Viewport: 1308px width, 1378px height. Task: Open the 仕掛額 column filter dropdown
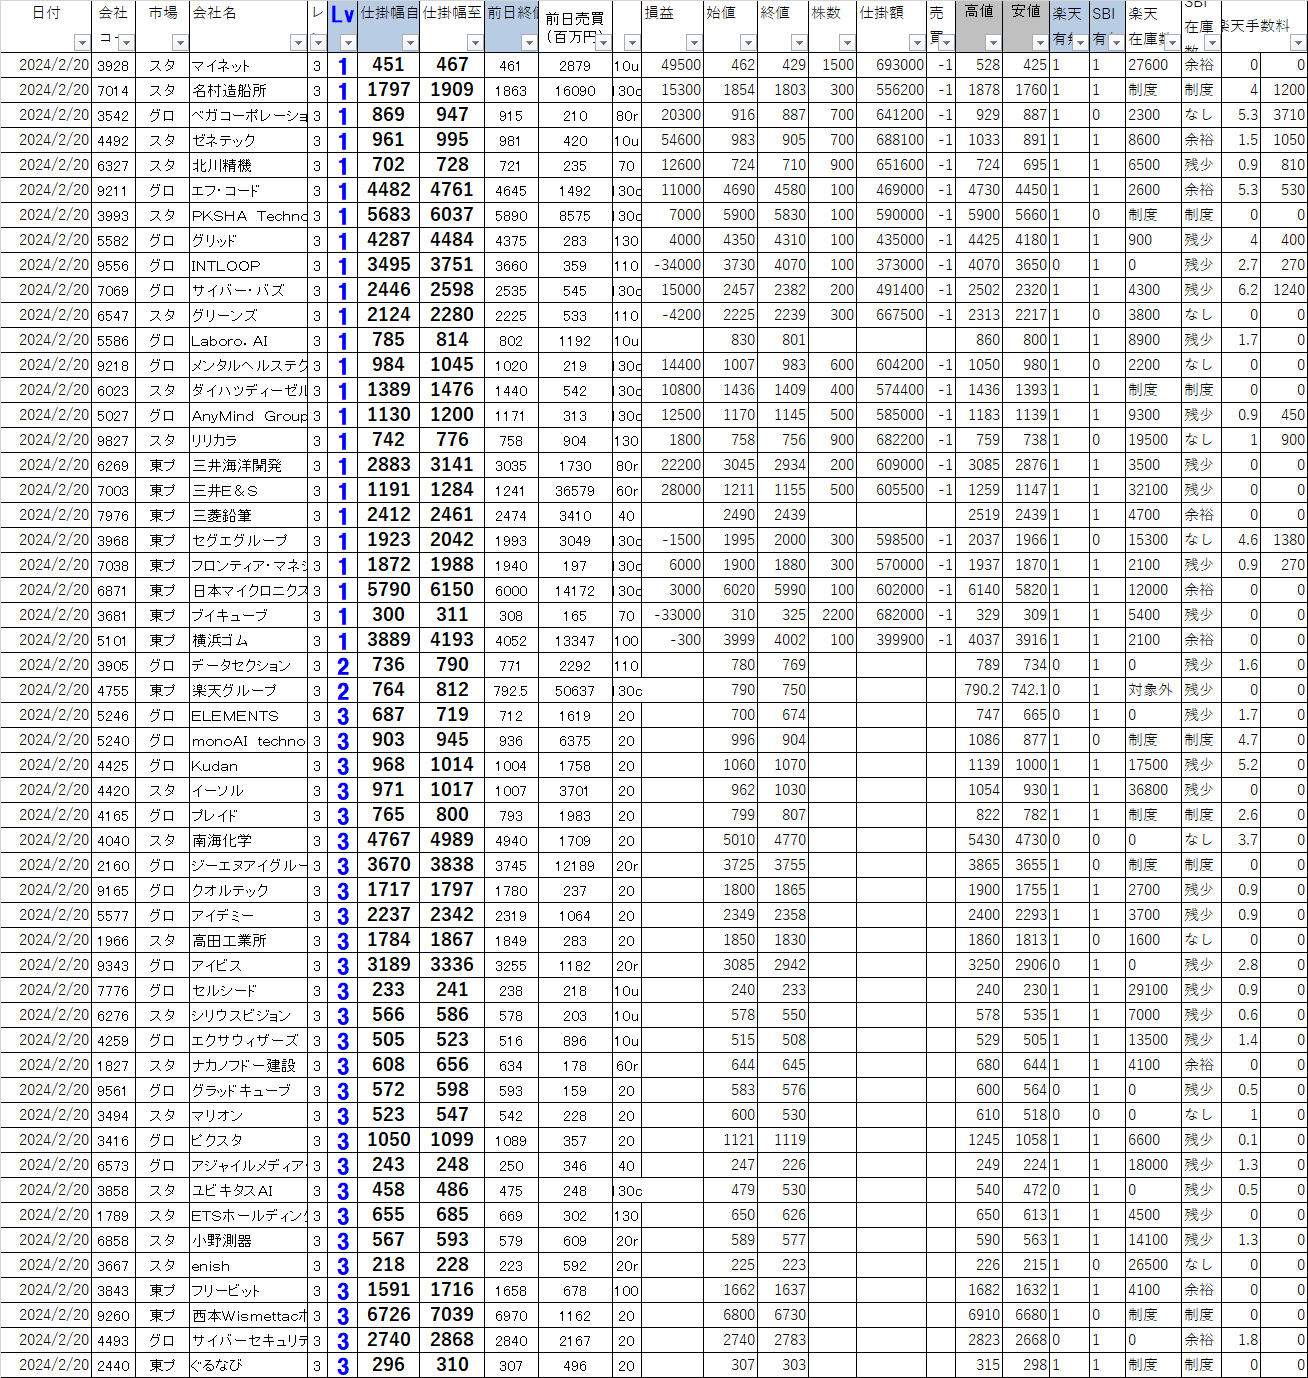(917, 42)
